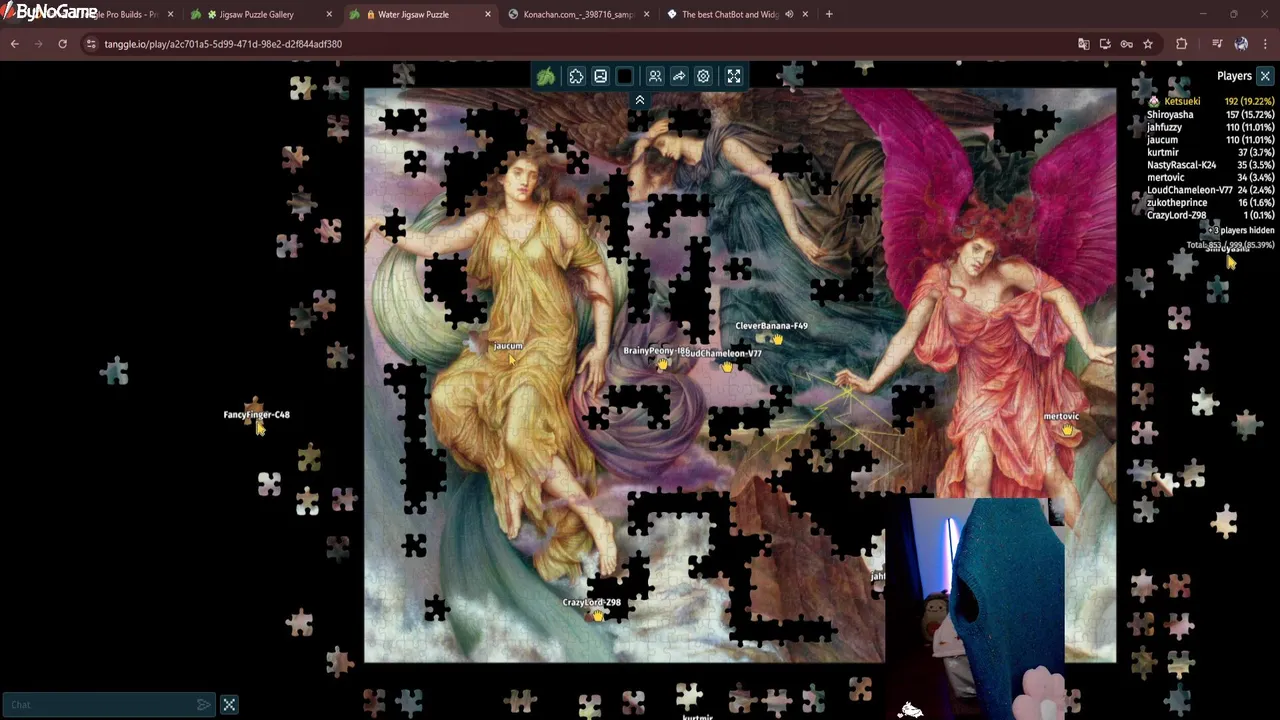
Task: Click the jaucum cursor label on puzzle
Action: 508,346
